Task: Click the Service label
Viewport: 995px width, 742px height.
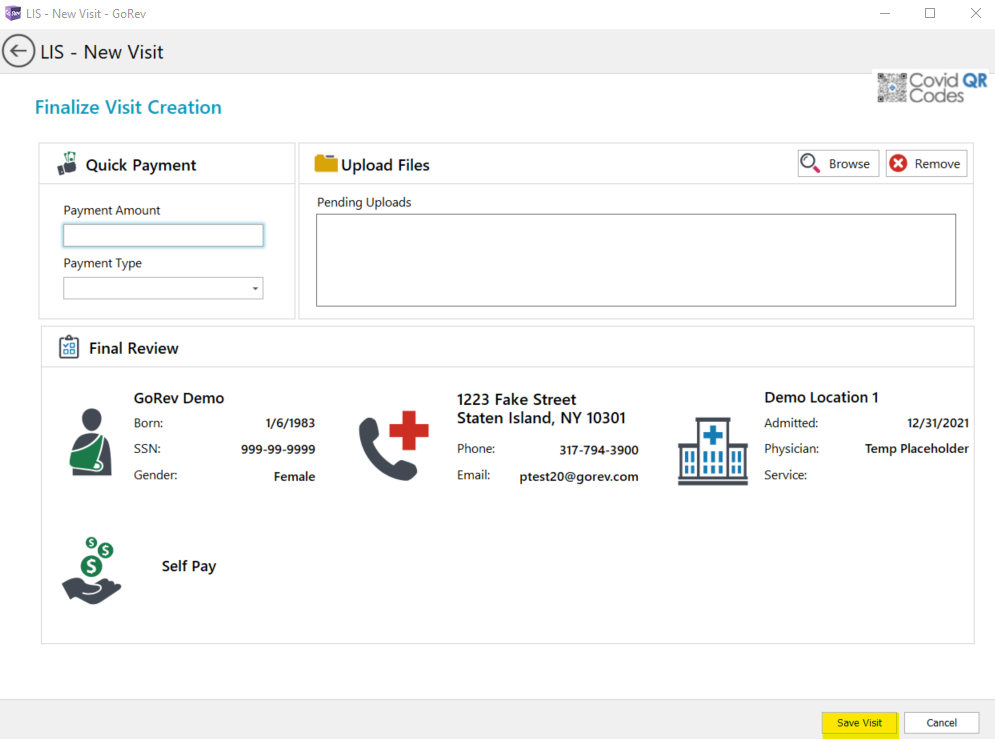Action: tap(786, 475)
